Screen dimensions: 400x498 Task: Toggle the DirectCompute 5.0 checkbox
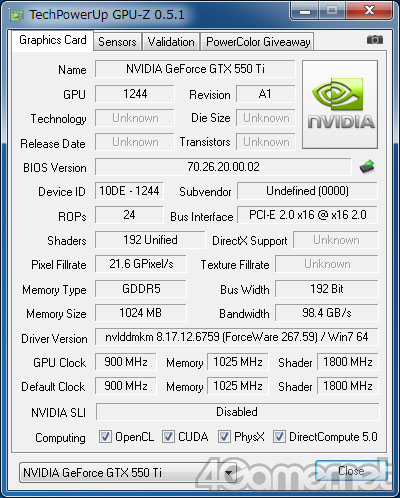point(279,436)
